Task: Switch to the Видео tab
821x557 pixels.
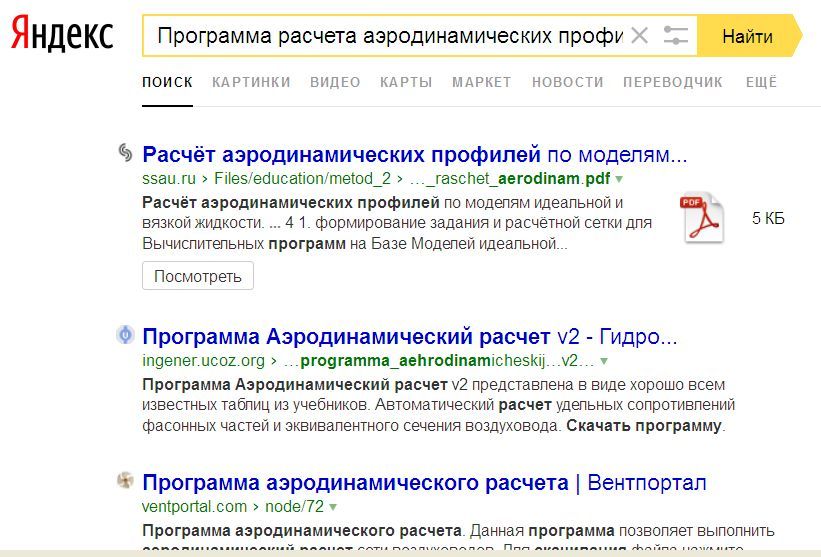Action: click(335, 82)
